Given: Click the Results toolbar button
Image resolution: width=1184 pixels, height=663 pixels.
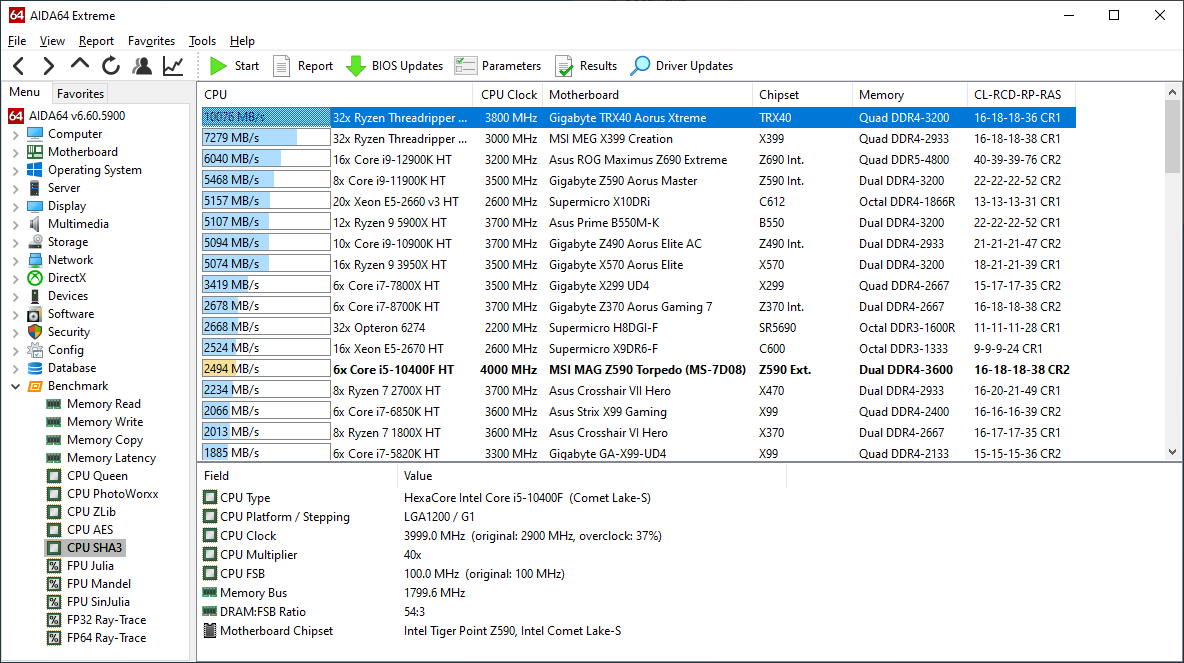Looking at the screenshot, I should tap(586, 66).
